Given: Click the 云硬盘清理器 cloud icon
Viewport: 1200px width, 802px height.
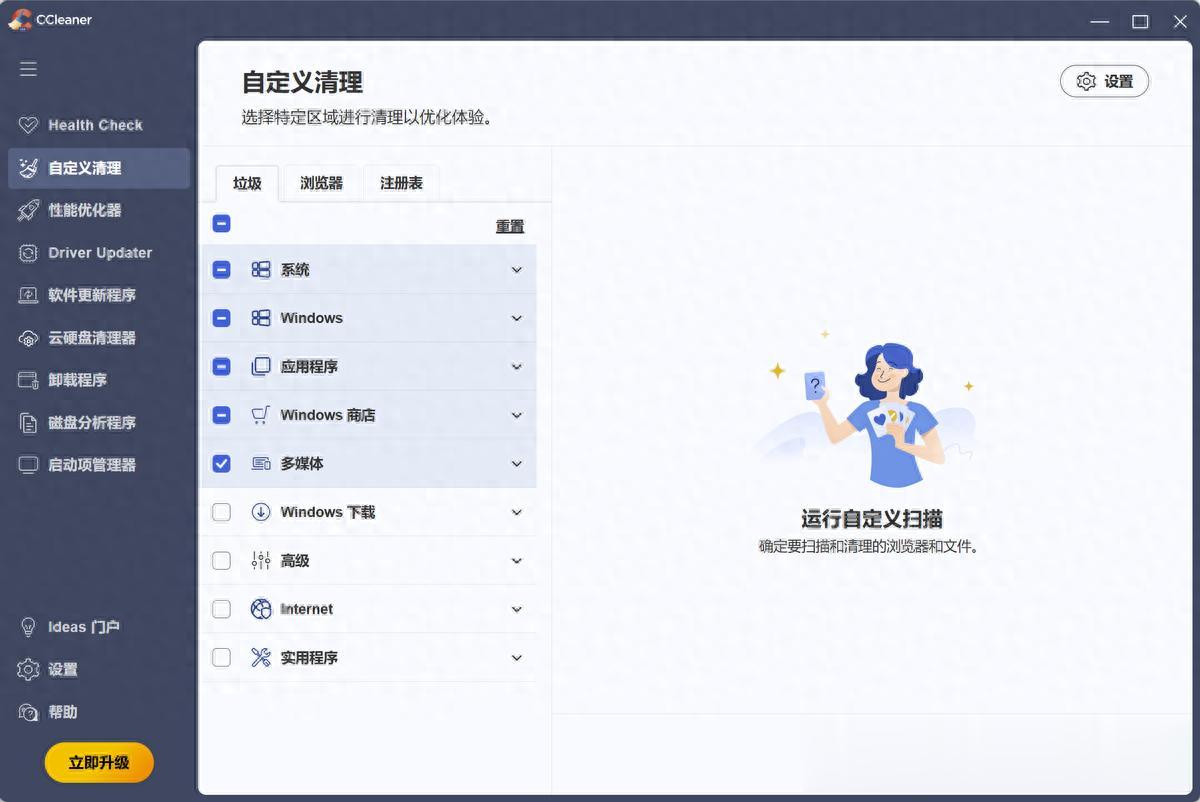Looking at the screenshot, I should point(28,338).
